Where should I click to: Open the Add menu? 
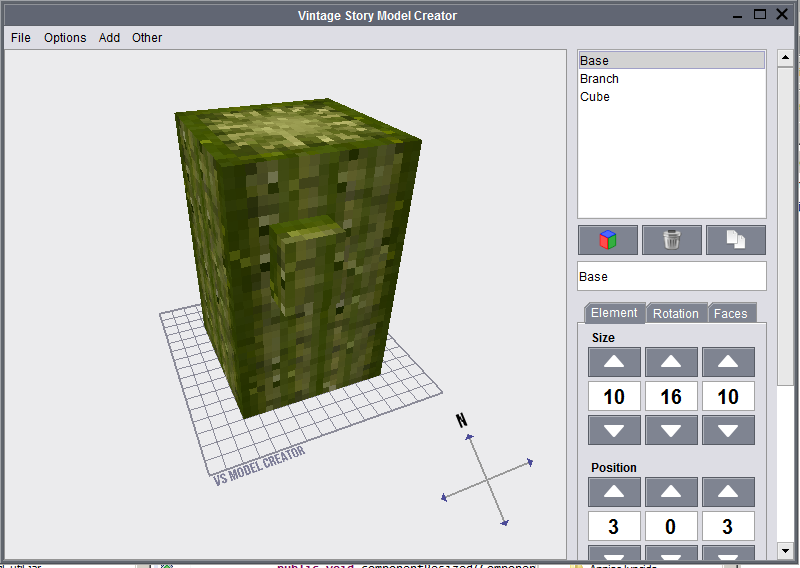(x=109, y=38)
